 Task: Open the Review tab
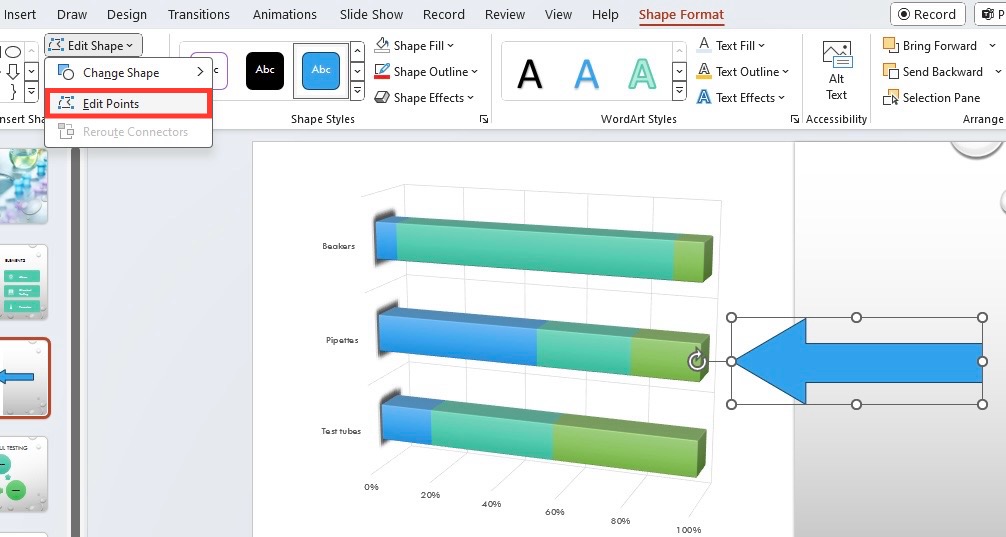(x=505, y=14)
